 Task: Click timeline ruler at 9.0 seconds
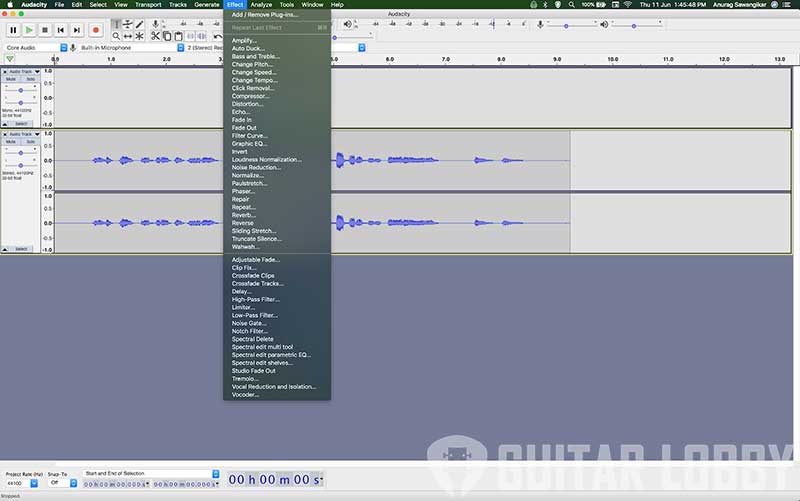[557, 60]
